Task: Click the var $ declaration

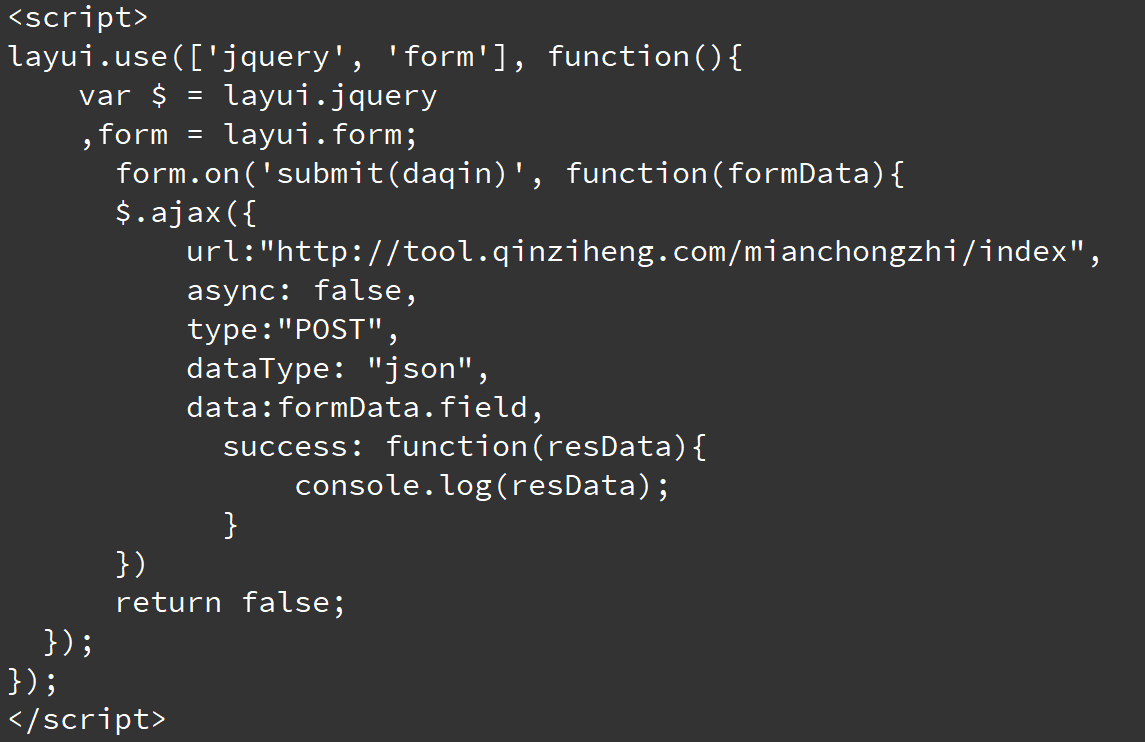Action: pyautogui.click(x=123, y=96)
